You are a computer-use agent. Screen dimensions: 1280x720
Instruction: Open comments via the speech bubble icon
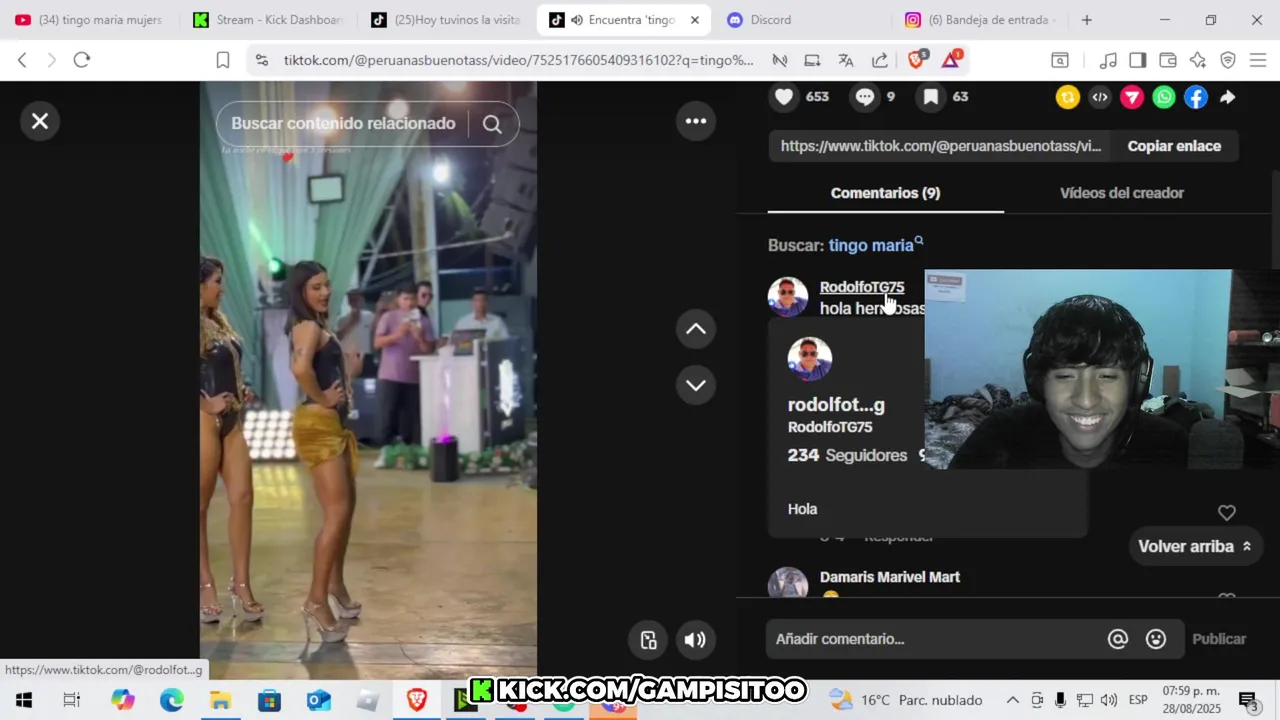click(865, 97)
